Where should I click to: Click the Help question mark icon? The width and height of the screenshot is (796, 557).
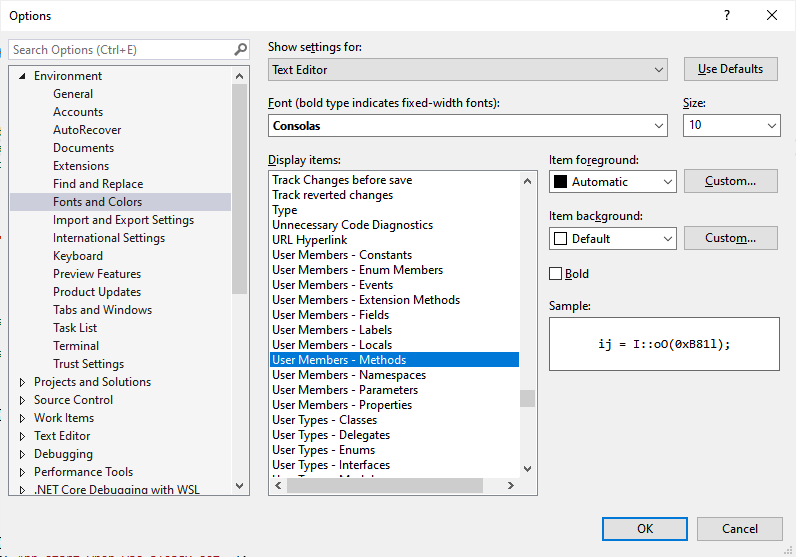click(726, 15)
